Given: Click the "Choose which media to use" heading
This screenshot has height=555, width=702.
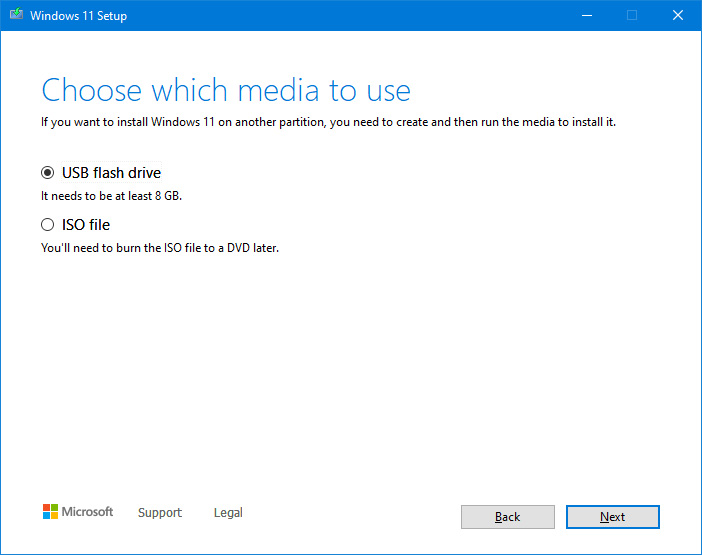Looking at the screenshot, I should pos(226,91).
